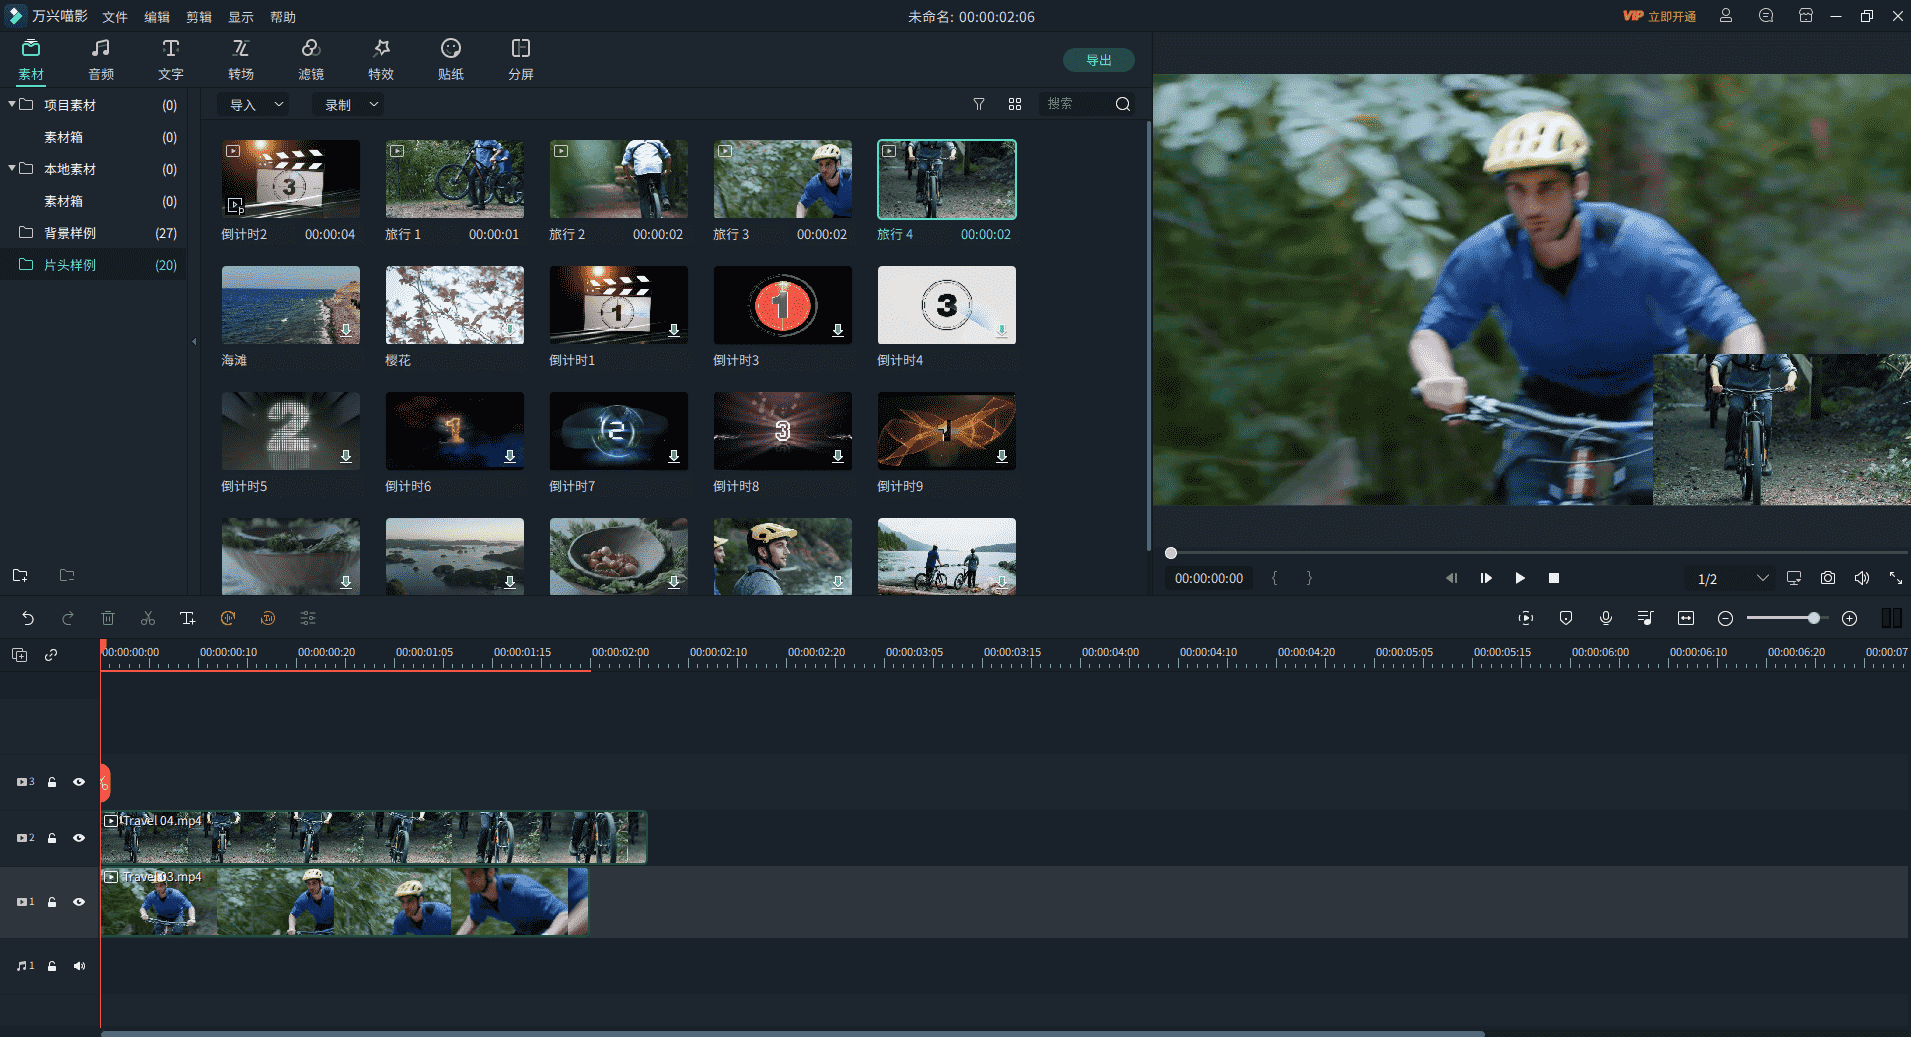Open the preview quality 1/2 dropdown
Viewport: 1911px width, 1037px height.
1732,578
